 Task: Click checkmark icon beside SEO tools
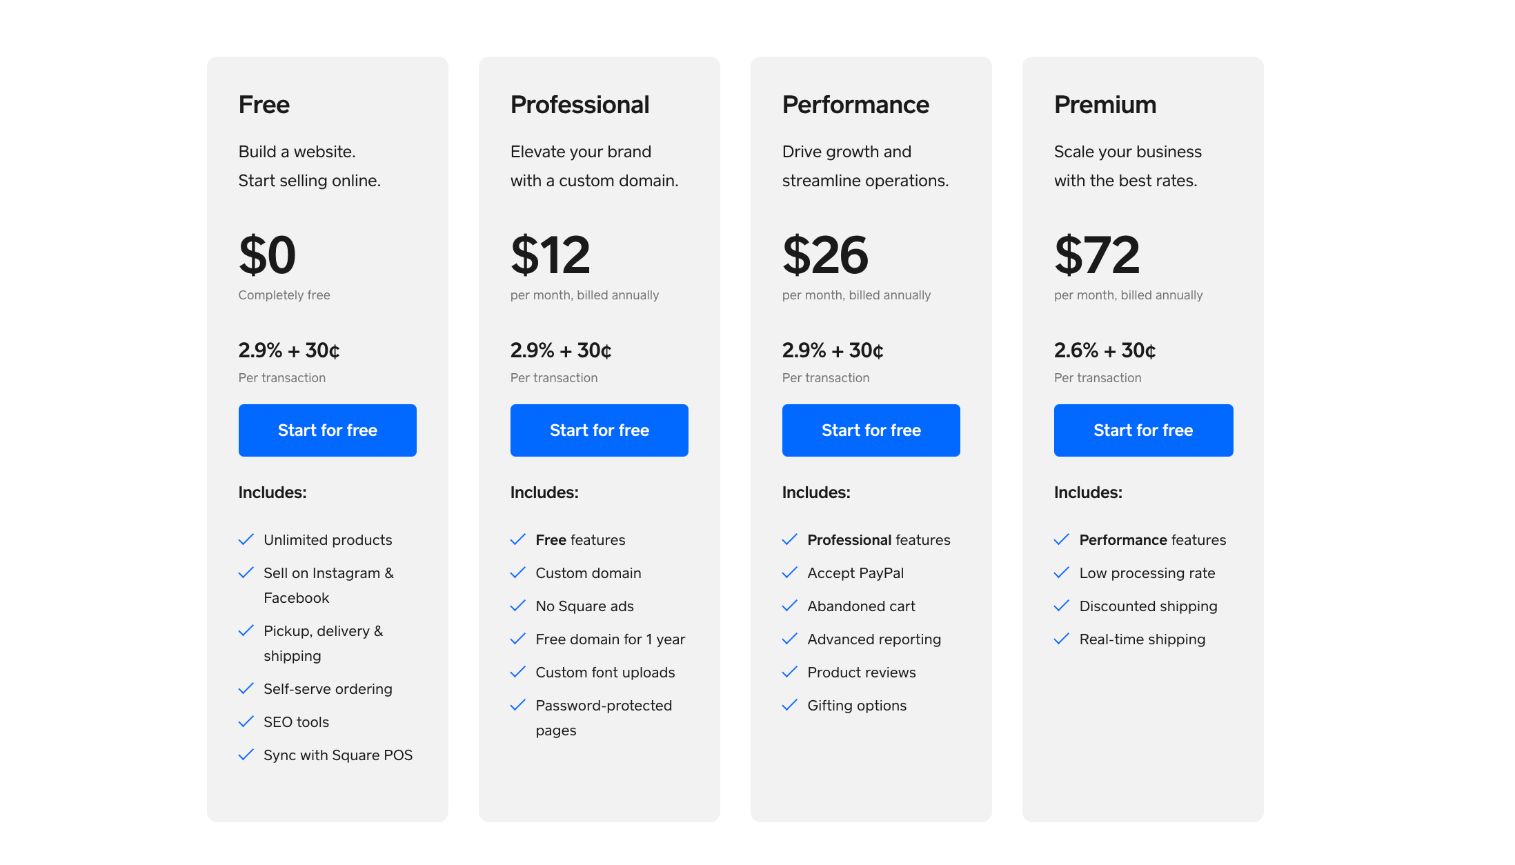246,722
